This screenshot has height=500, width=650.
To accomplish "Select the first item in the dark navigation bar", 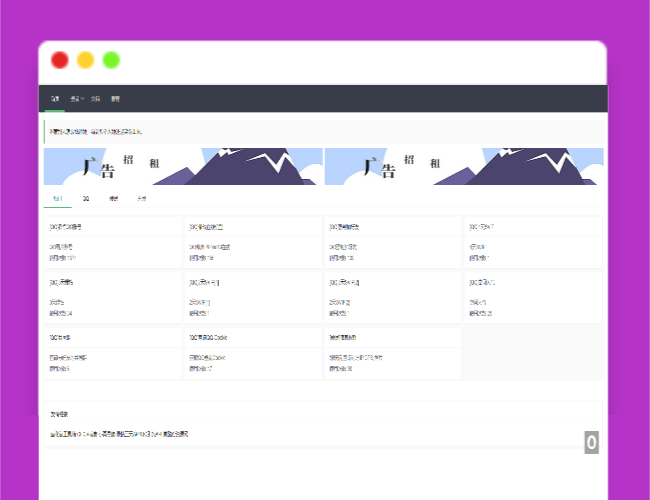I will tap(55, 99).
